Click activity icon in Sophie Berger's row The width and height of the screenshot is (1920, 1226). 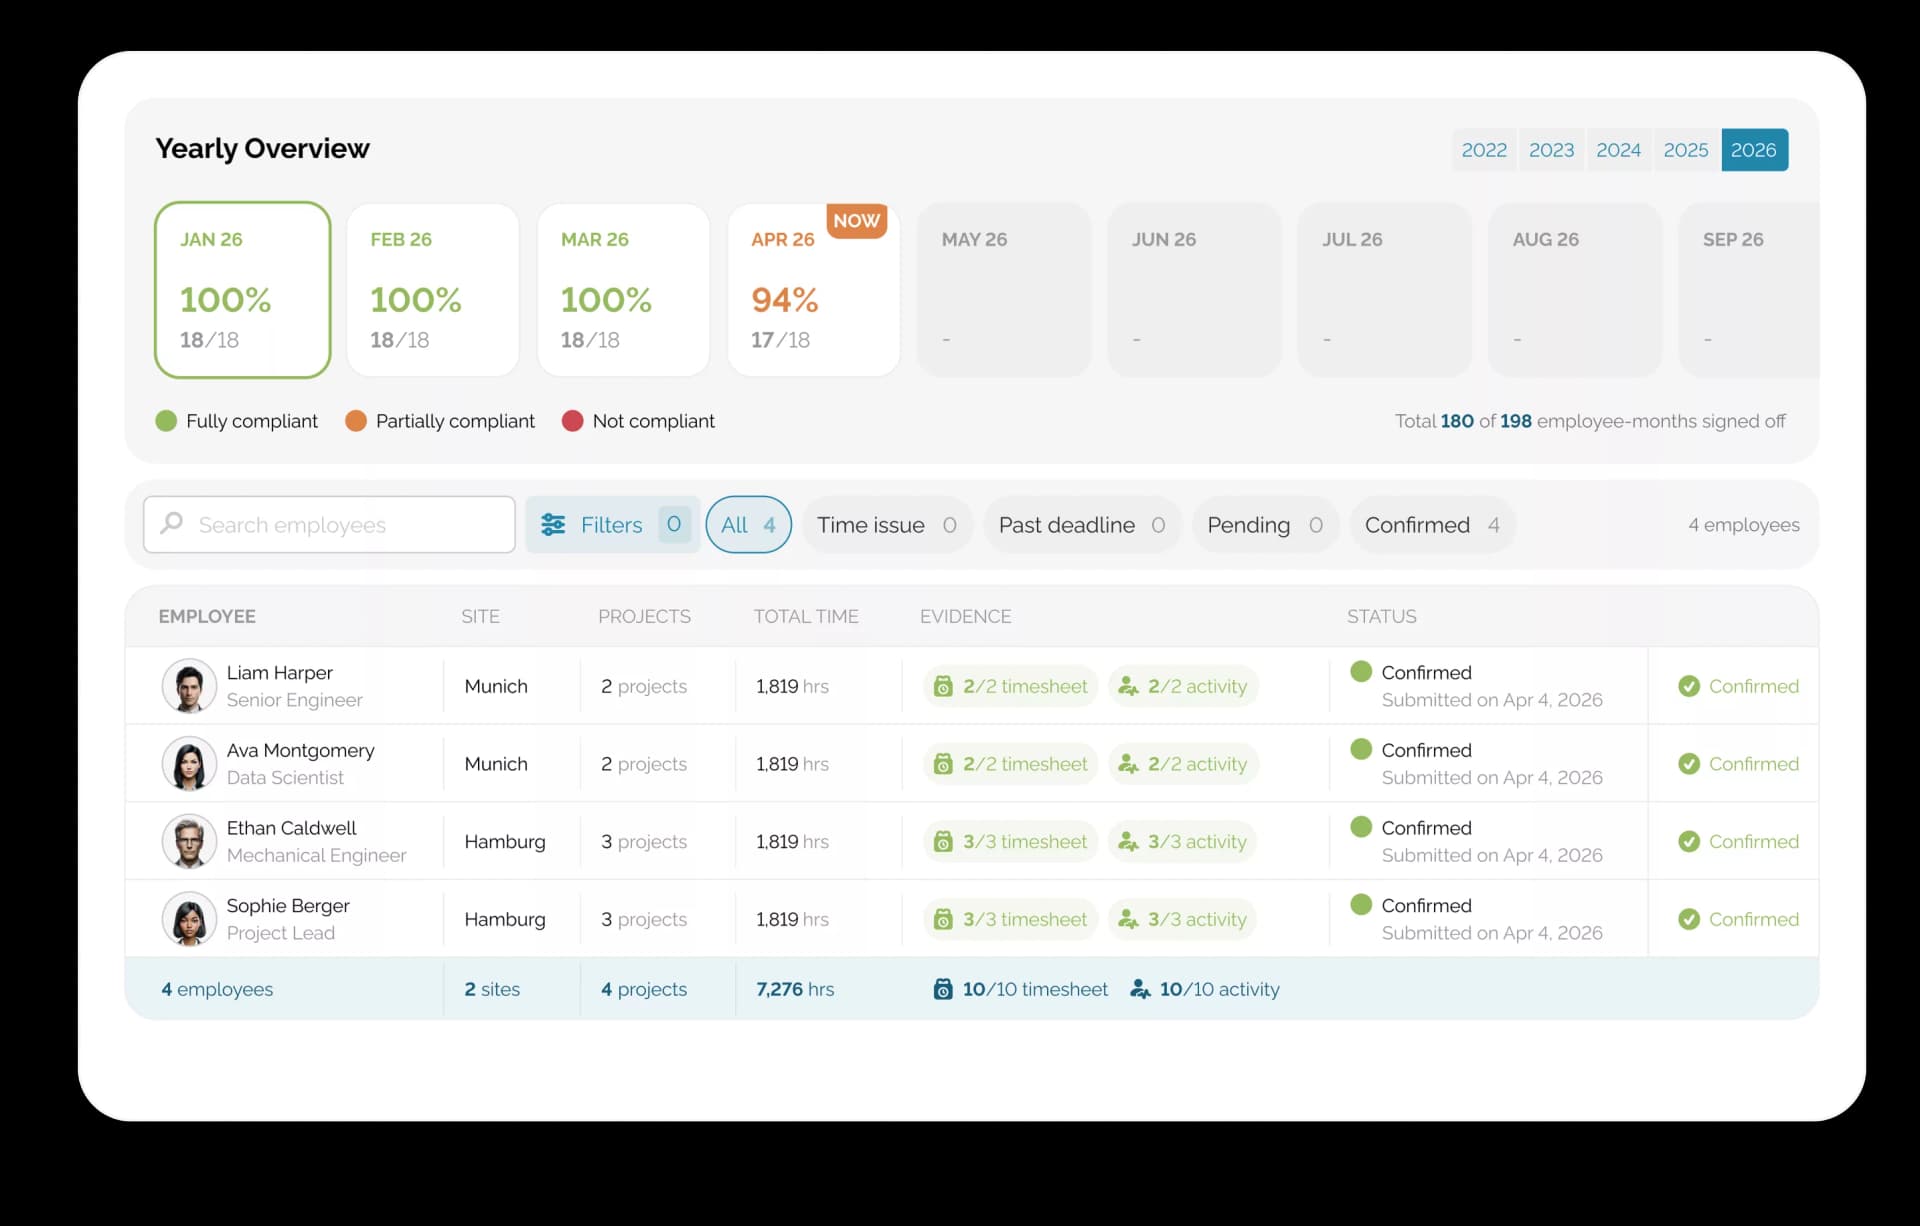click(x=1128, y=919)
